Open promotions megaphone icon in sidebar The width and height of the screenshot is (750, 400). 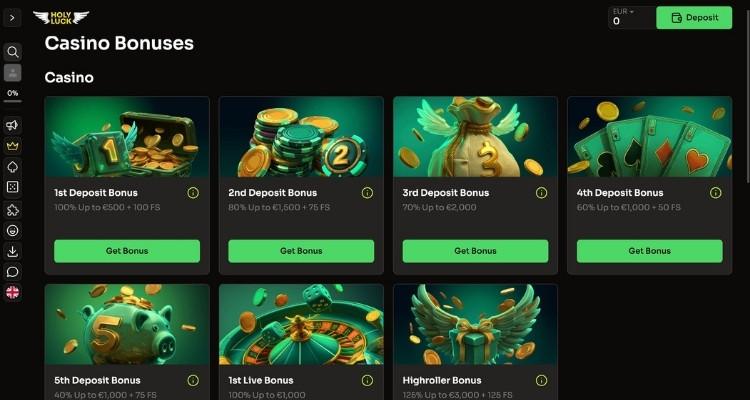[x=12, y=125]
